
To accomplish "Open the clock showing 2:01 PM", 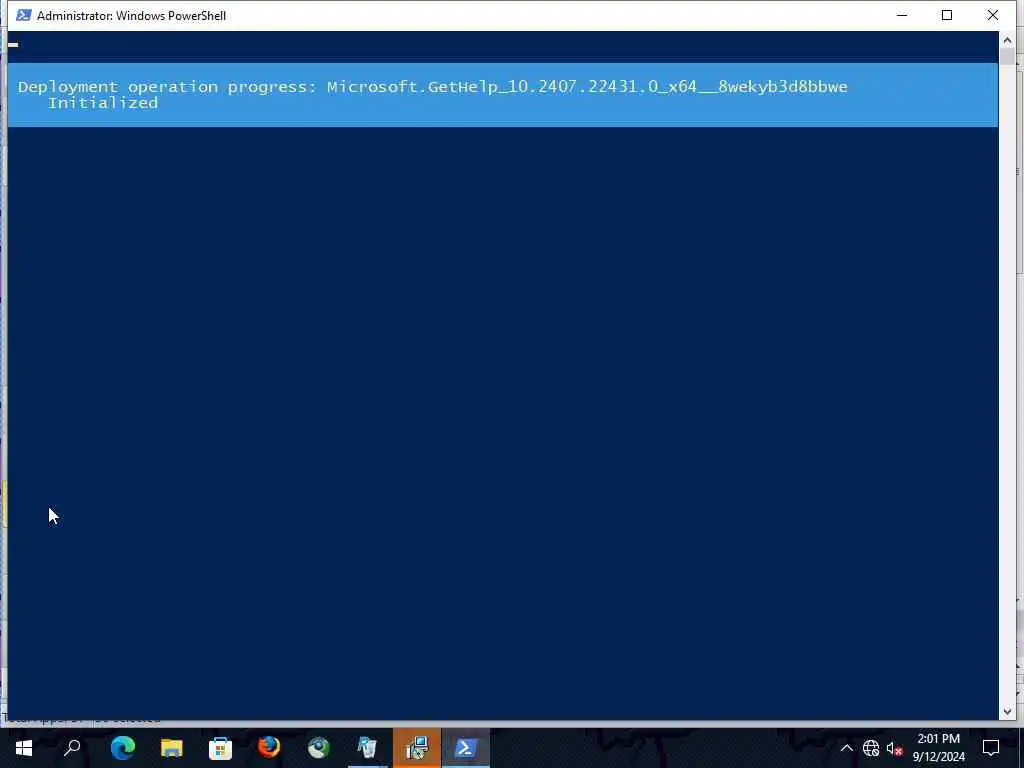I will pos(938,748).
